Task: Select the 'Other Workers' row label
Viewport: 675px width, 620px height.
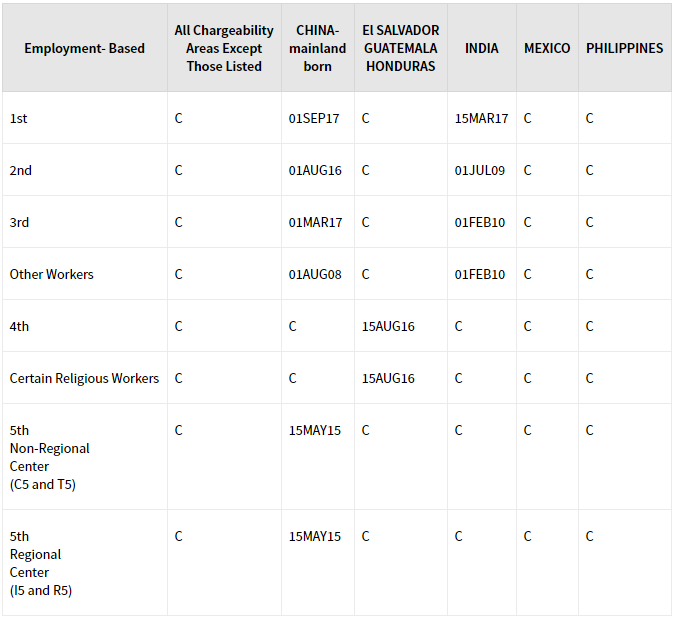Action: 52,275
